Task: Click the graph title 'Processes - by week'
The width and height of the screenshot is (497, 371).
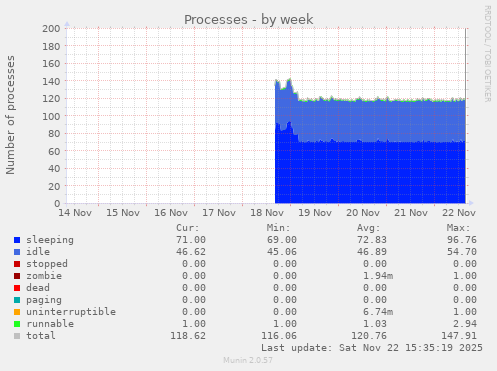Action: click(x=249, y=20)
